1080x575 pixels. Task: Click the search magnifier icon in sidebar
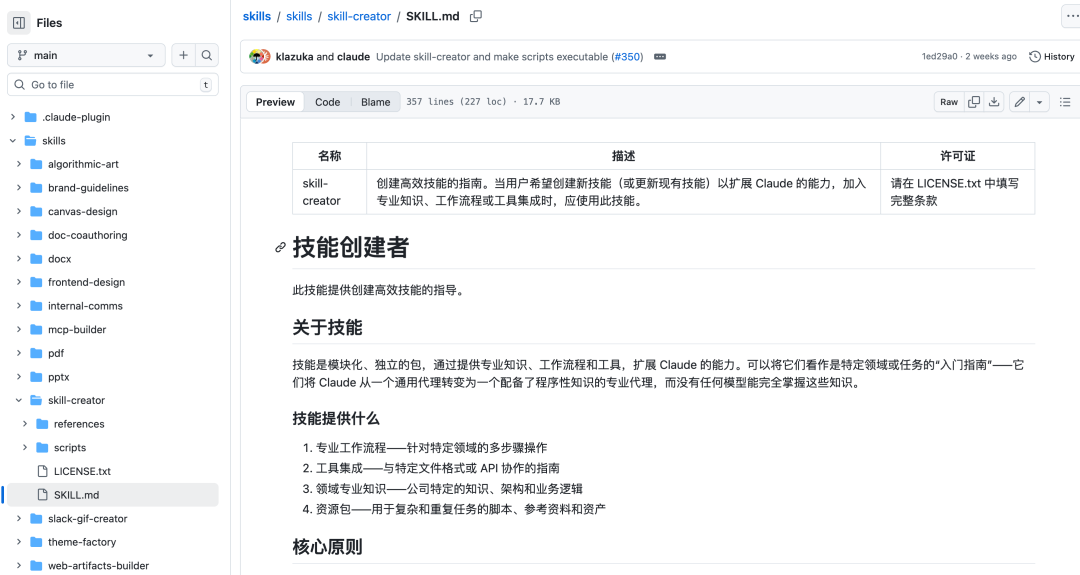pyautogui.click(x=207, y=56)
